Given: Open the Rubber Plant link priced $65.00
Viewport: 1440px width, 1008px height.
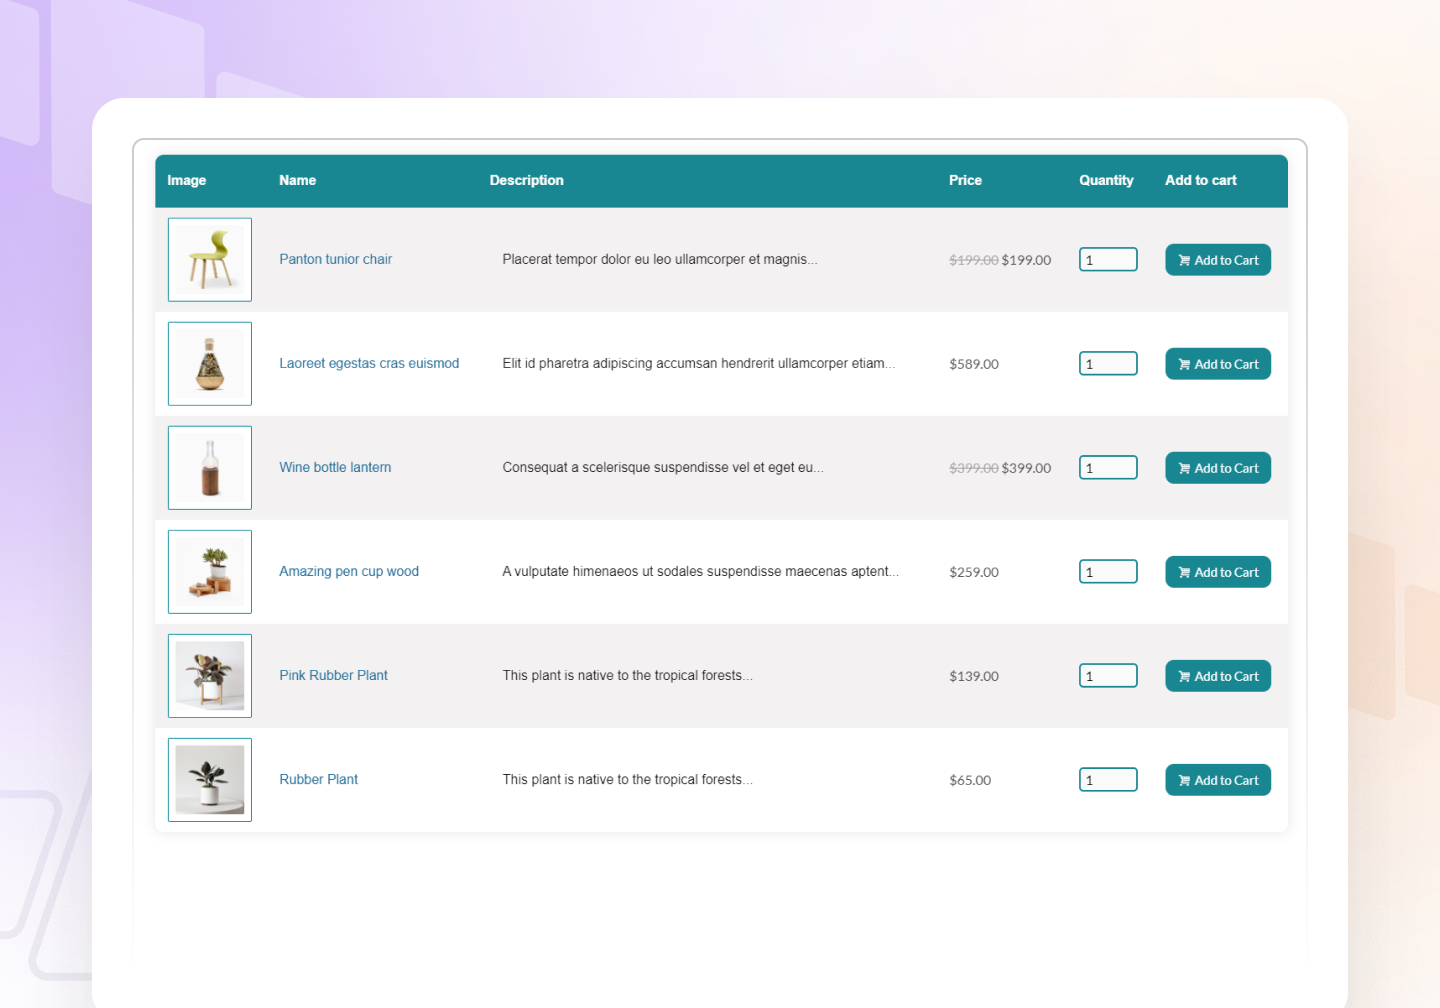Looking at the screenshot, I should [318, 779].
